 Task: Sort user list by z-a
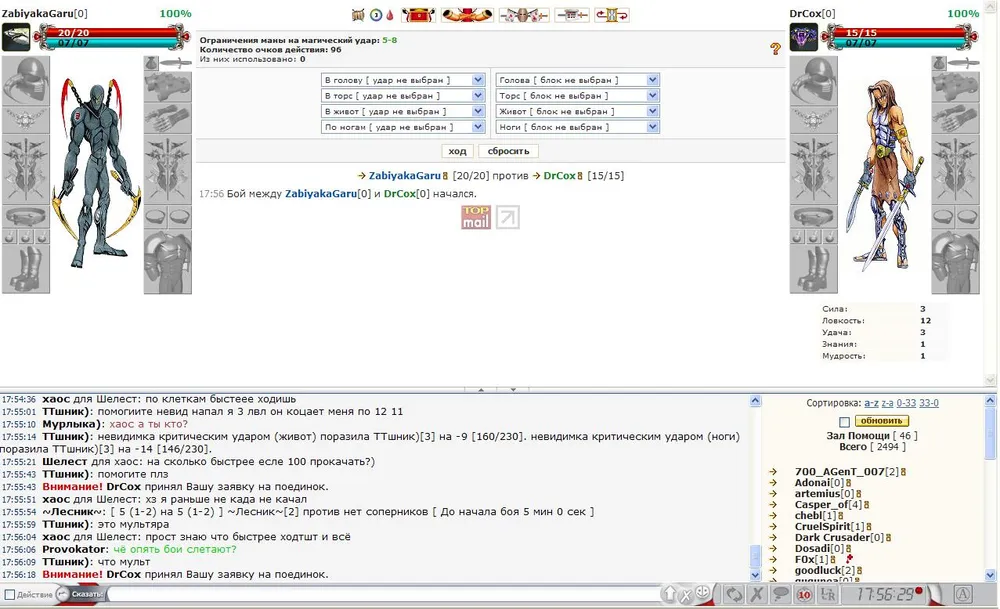click(887, 403)
